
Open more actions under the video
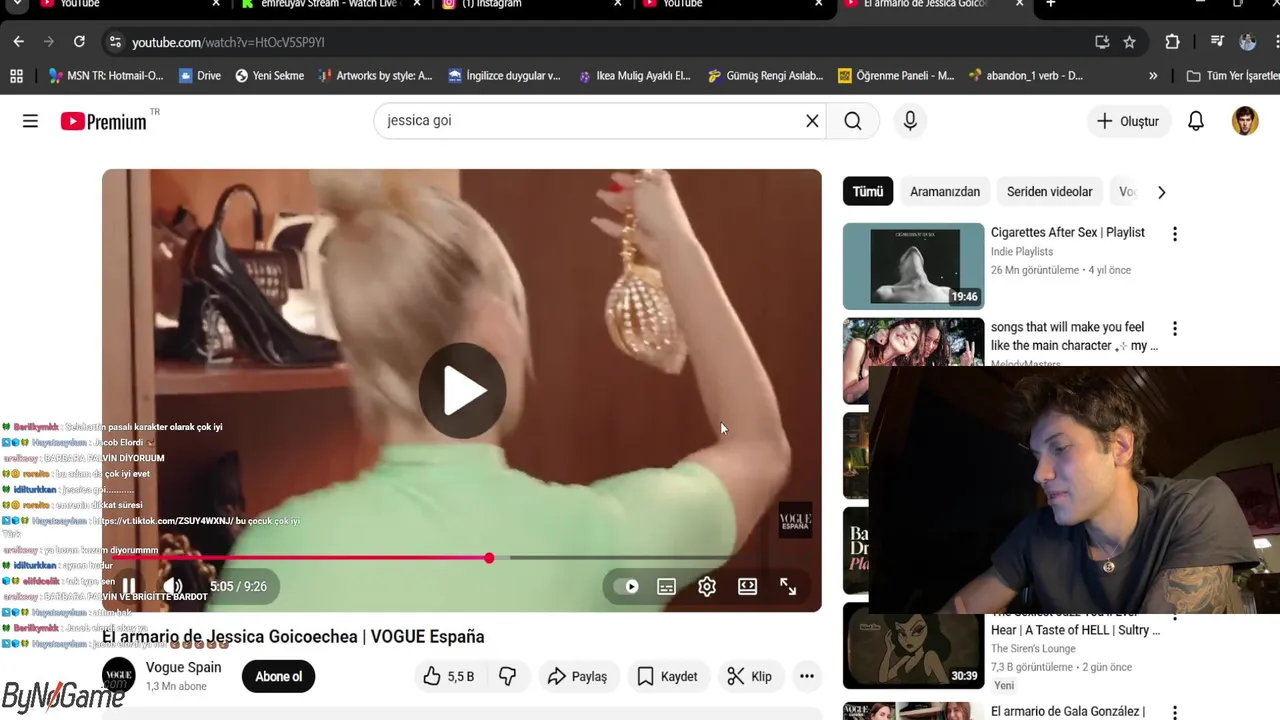(x=807, y=677)
